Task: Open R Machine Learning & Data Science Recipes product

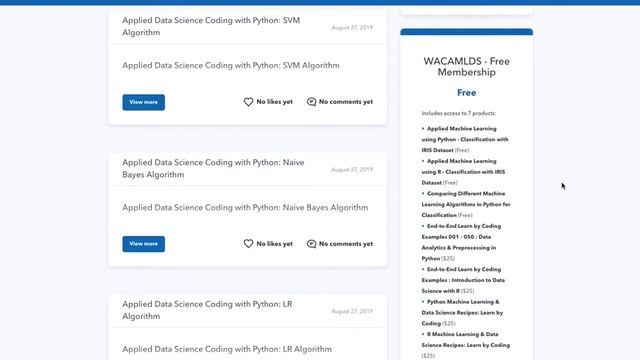Action: tap(466, 345)
